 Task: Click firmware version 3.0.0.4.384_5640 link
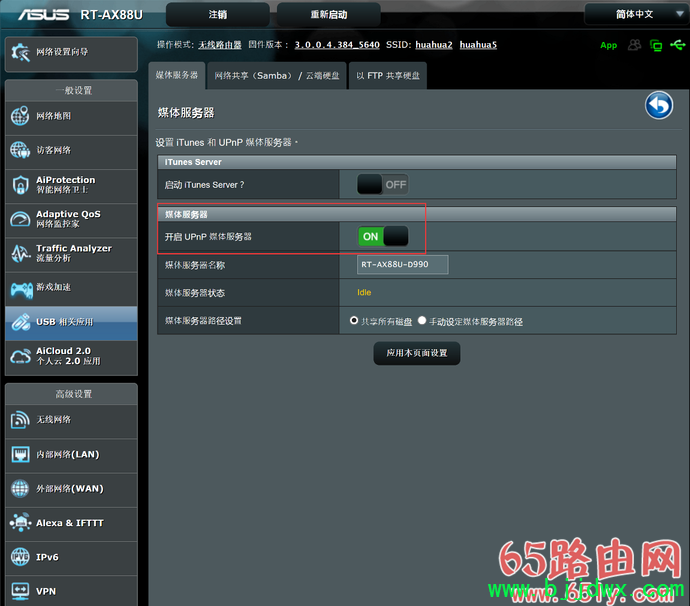click(x=337, y=45)
